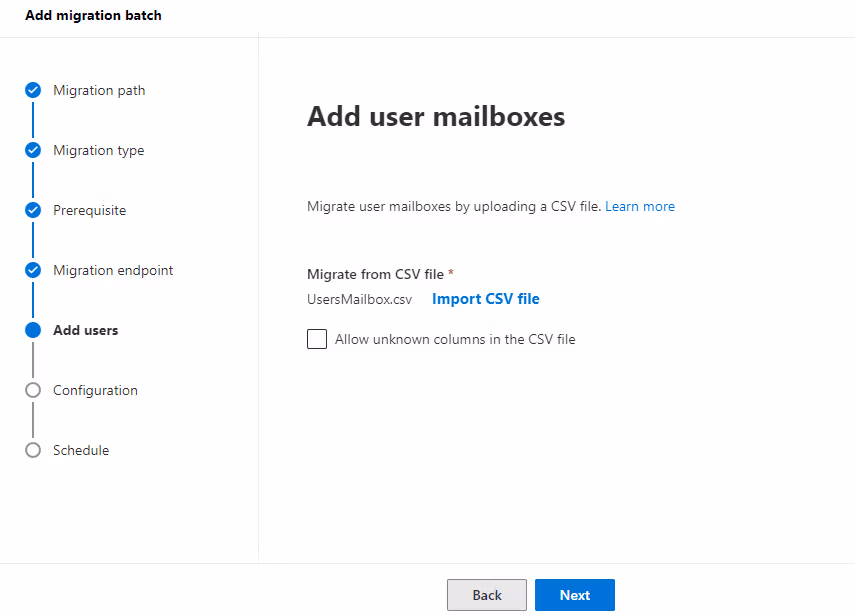Screen dimensions: 855x615
Task: Open the Learn more link
Action: (x=640, y=206)
